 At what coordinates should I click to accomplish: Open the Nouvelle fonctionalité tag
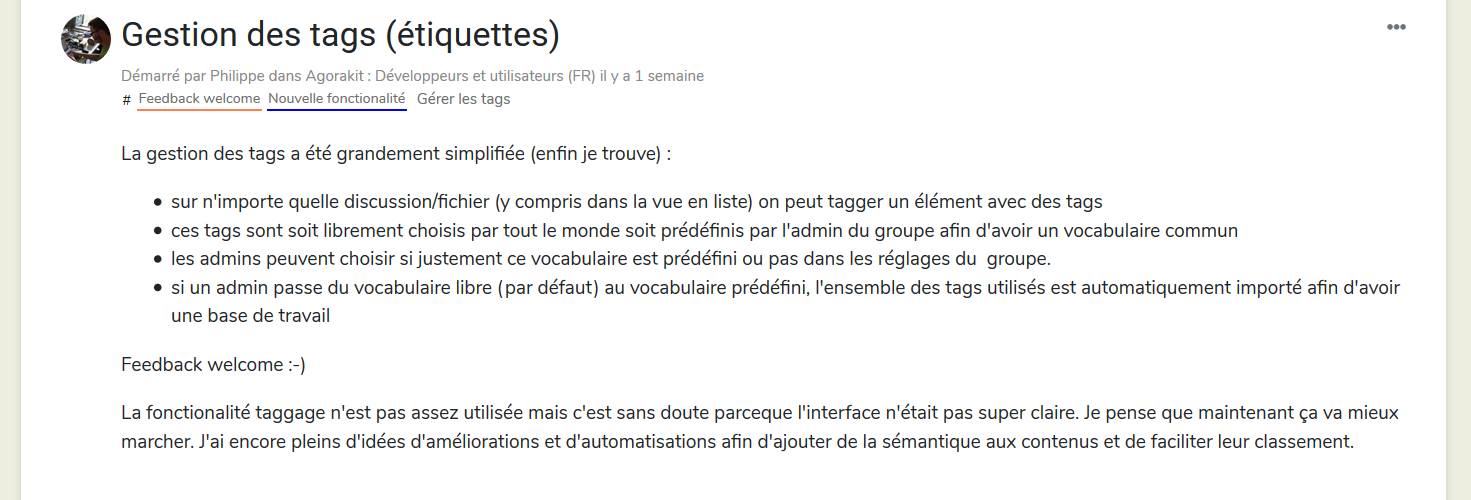tap(337, 99)
